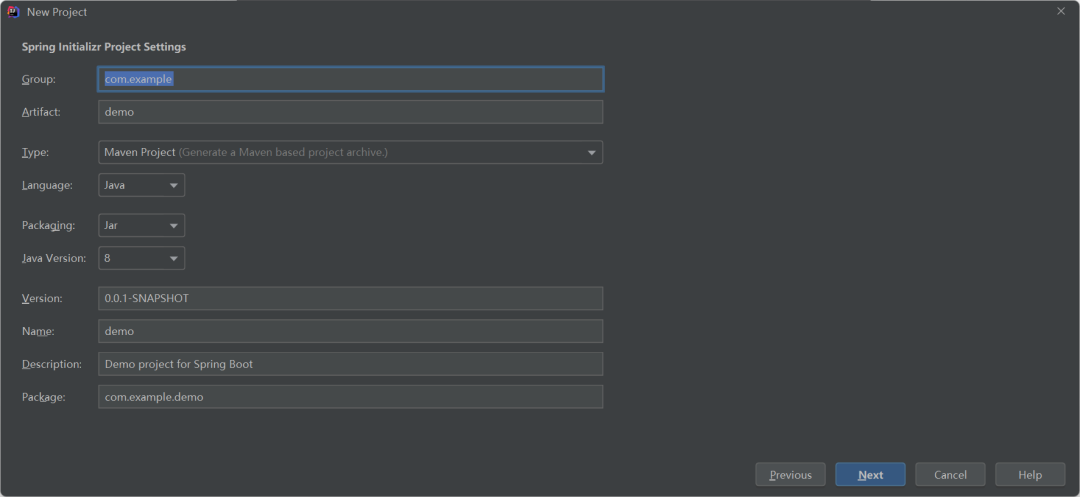Click the Description text field
The width and height of the screenshot is (1080, 497).
[x=350, y=364]
